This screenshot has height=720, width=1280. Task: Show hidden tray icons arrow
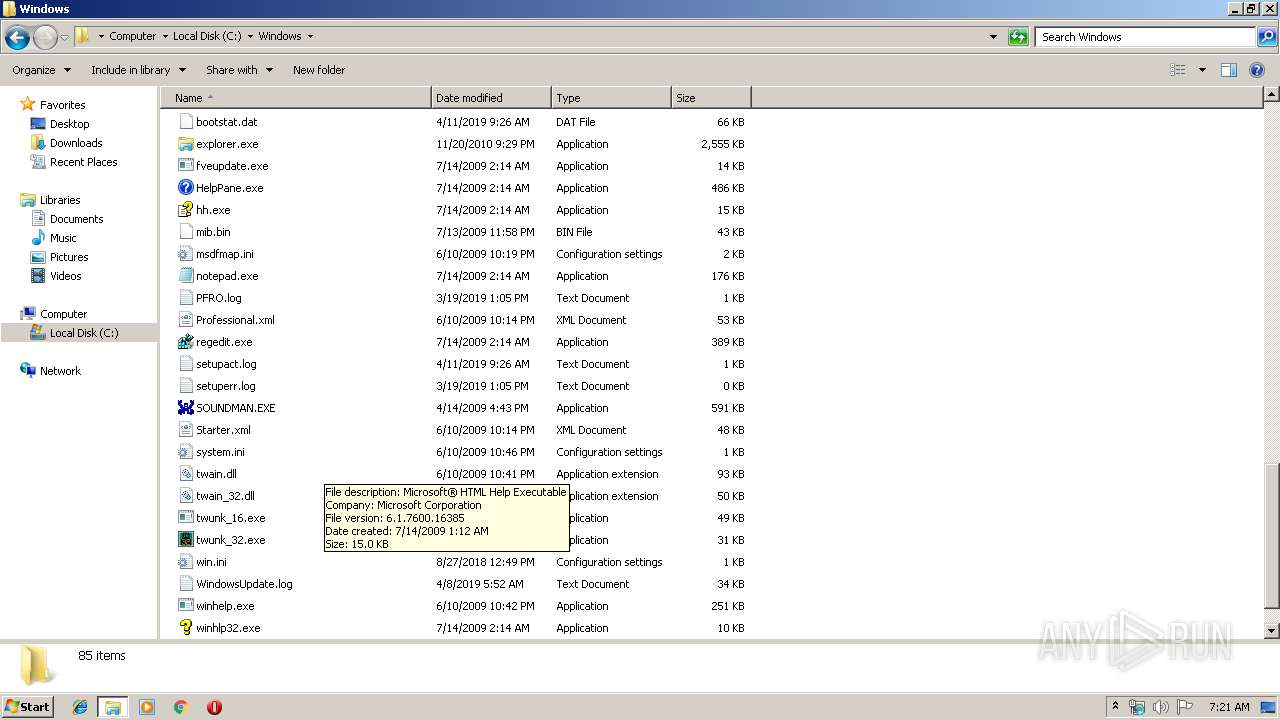point(1115,707)
